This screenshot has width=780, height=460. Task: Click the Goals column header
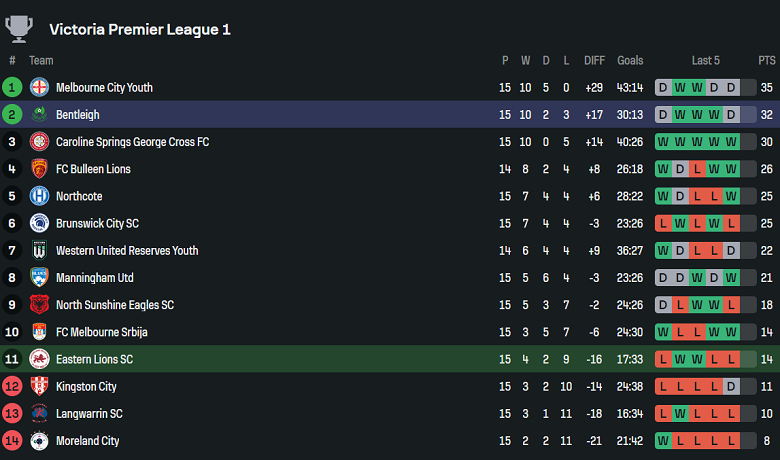630,61
